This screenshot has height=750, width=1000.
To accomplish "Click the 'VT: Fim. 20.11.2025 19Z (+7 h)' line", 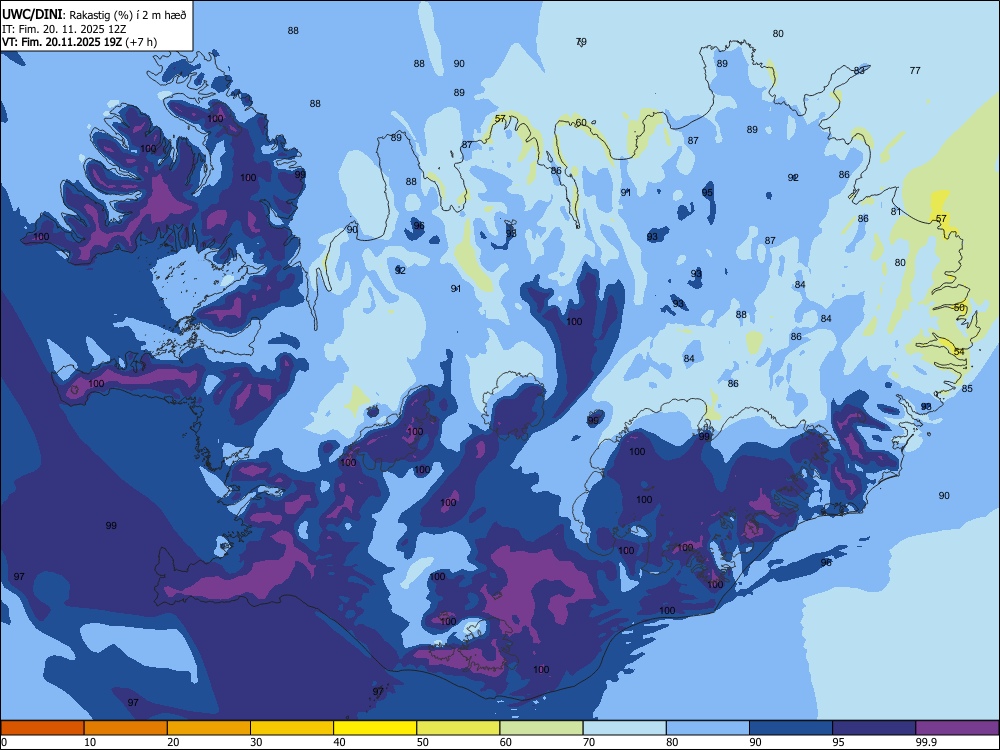I will 79,42.
